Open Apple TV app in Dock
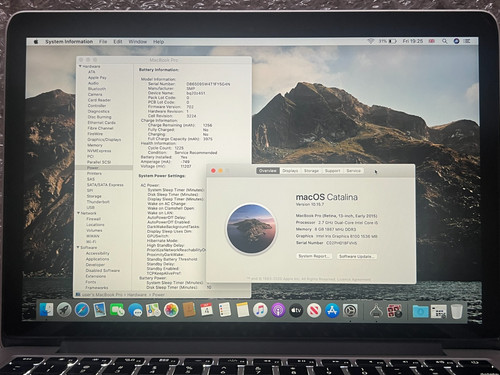This screenshot has height=375, width=500. [x=296, y=310]
